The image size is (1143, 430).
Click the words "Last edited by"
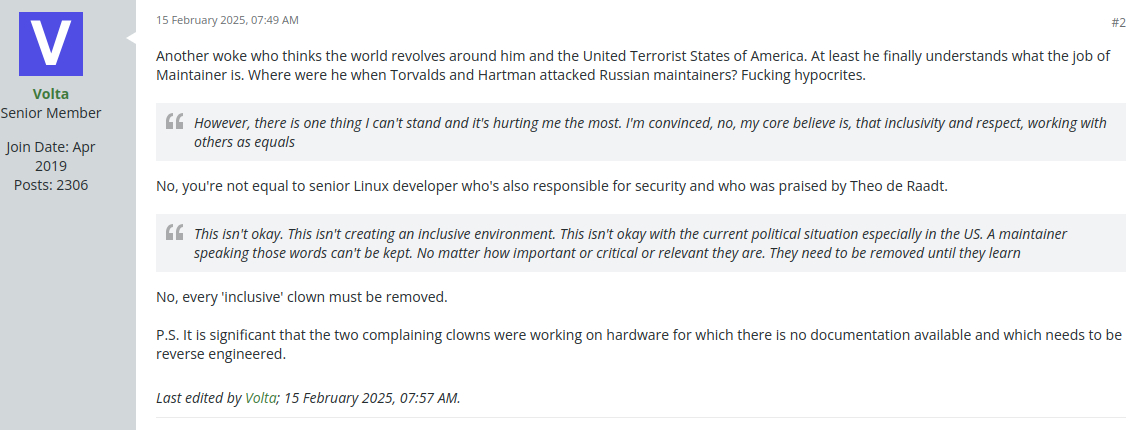[x=198, y=397]
